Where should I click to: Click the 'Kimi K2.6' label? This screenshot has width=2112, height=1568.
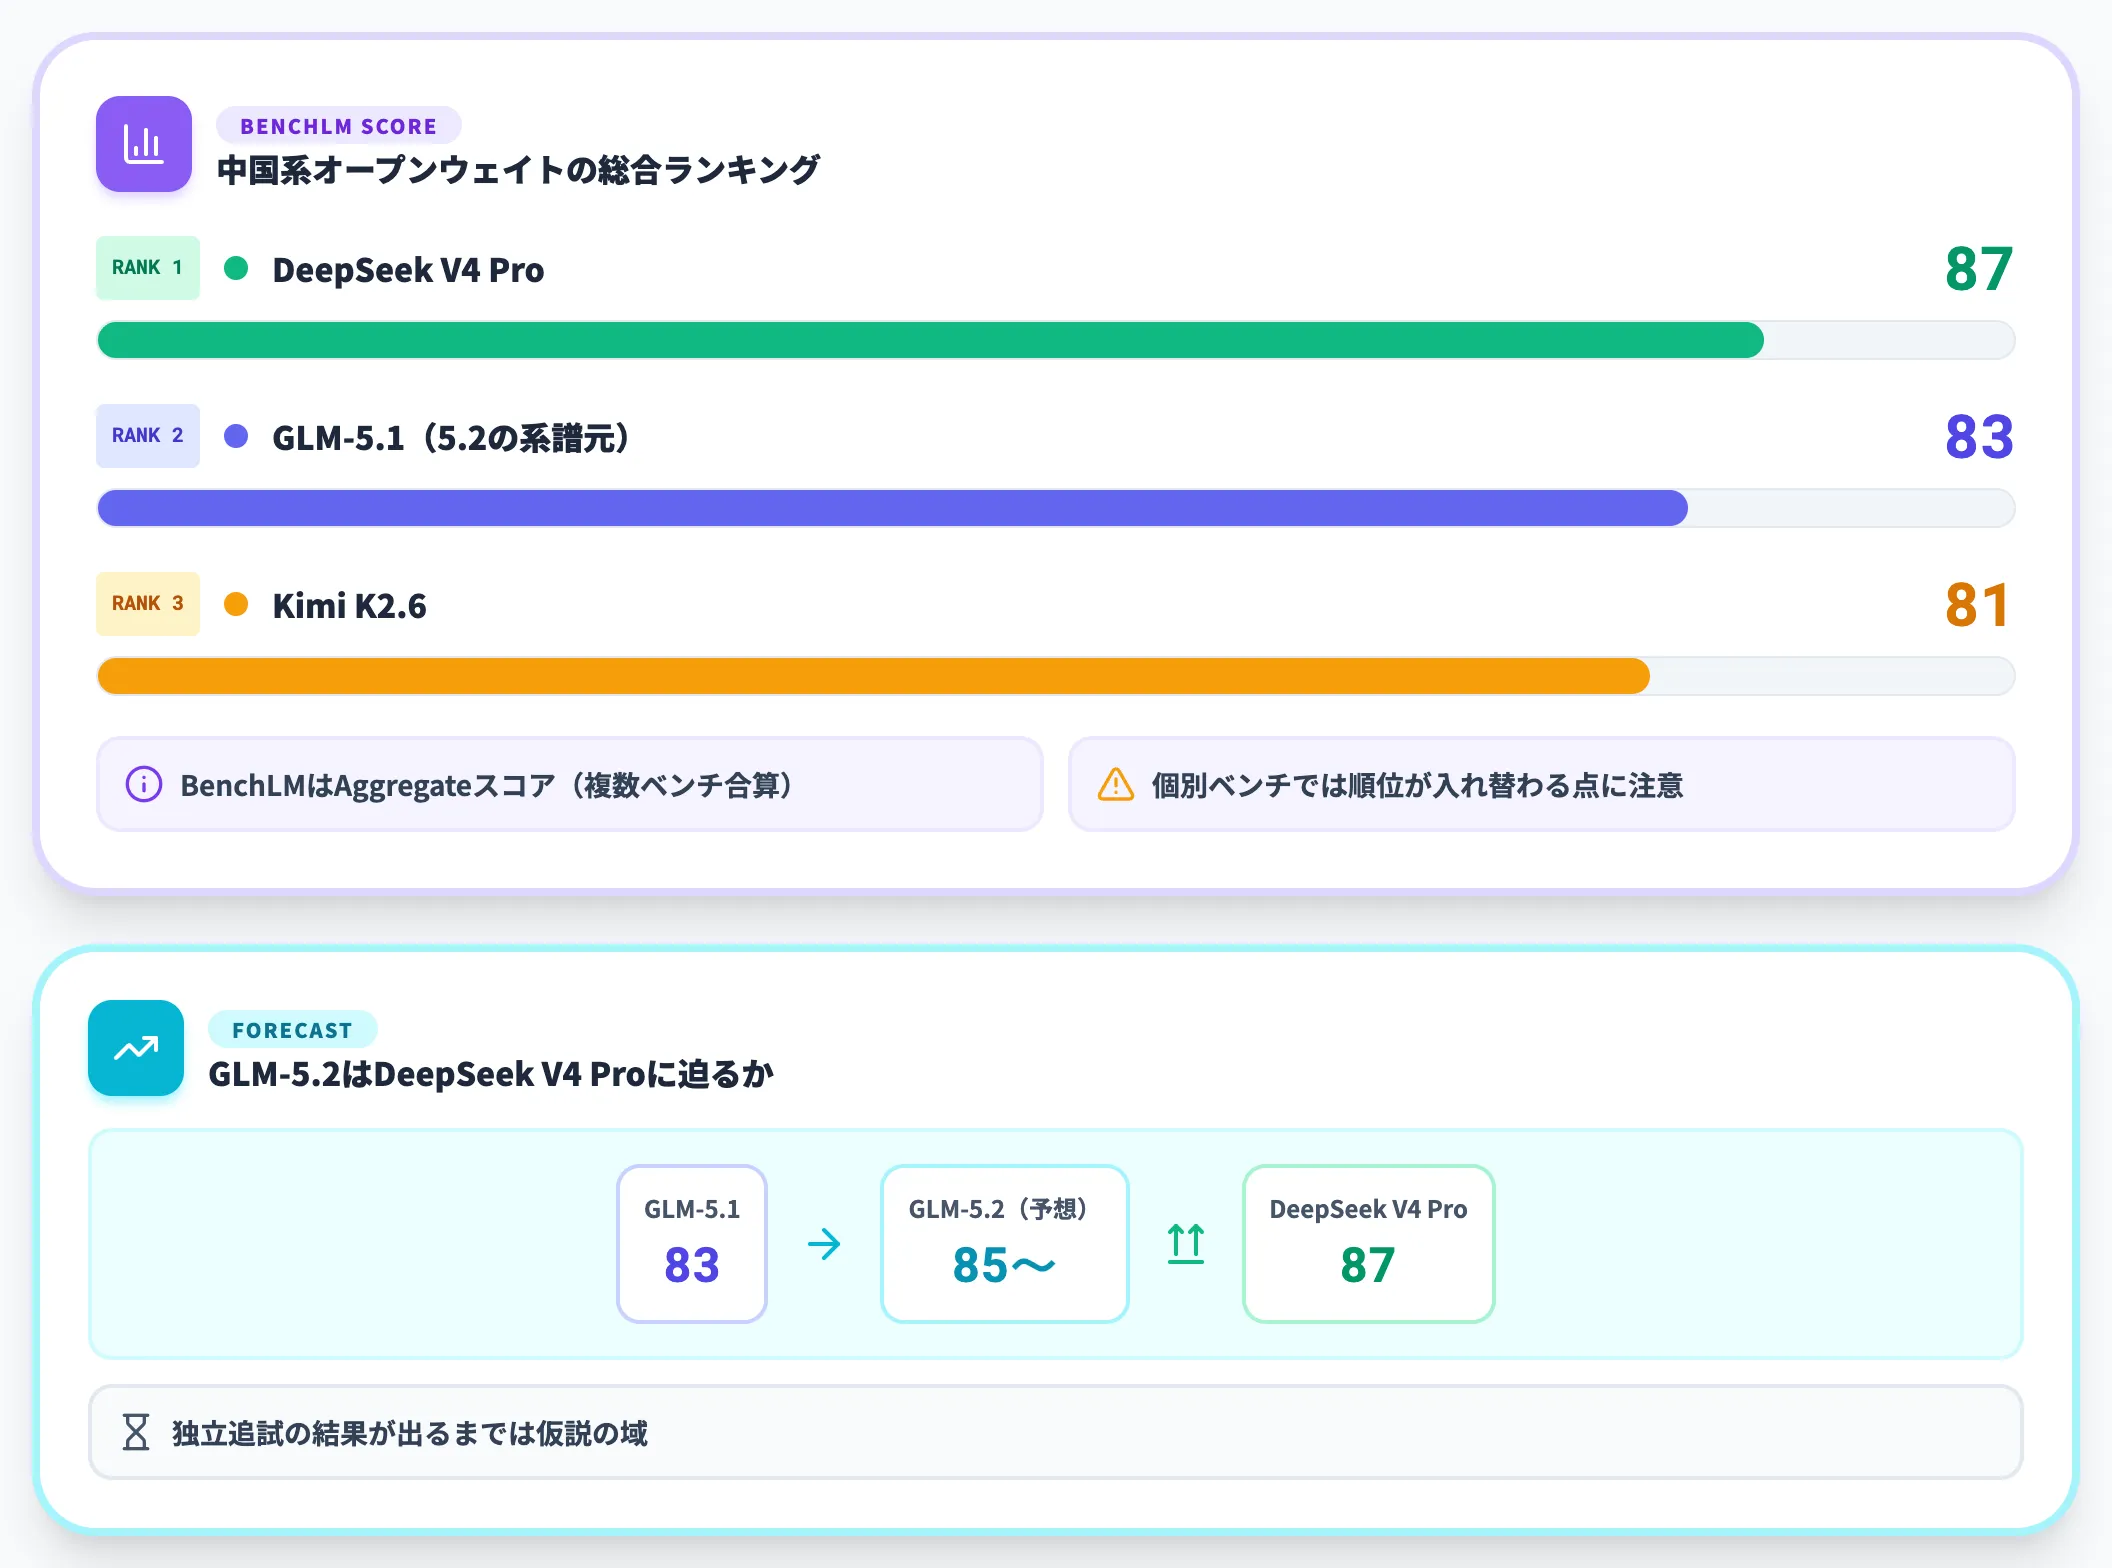click(349, 606)
